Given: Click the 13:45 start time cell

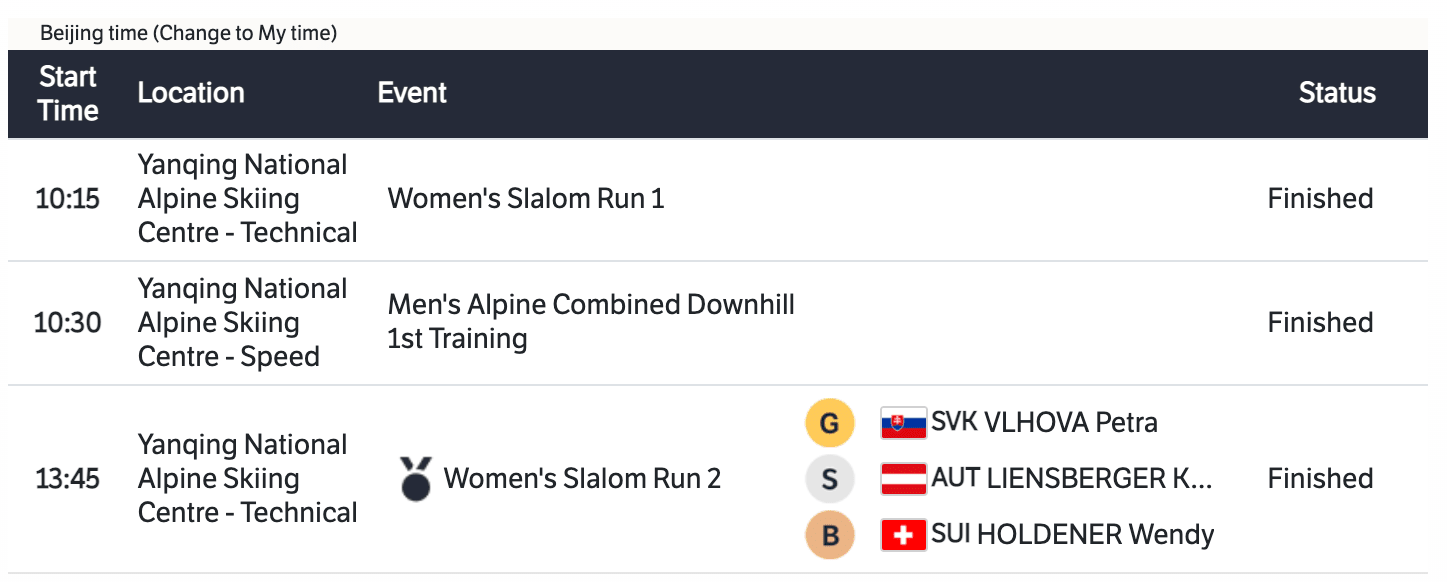Looking at the screenshot, I should 68,479.
